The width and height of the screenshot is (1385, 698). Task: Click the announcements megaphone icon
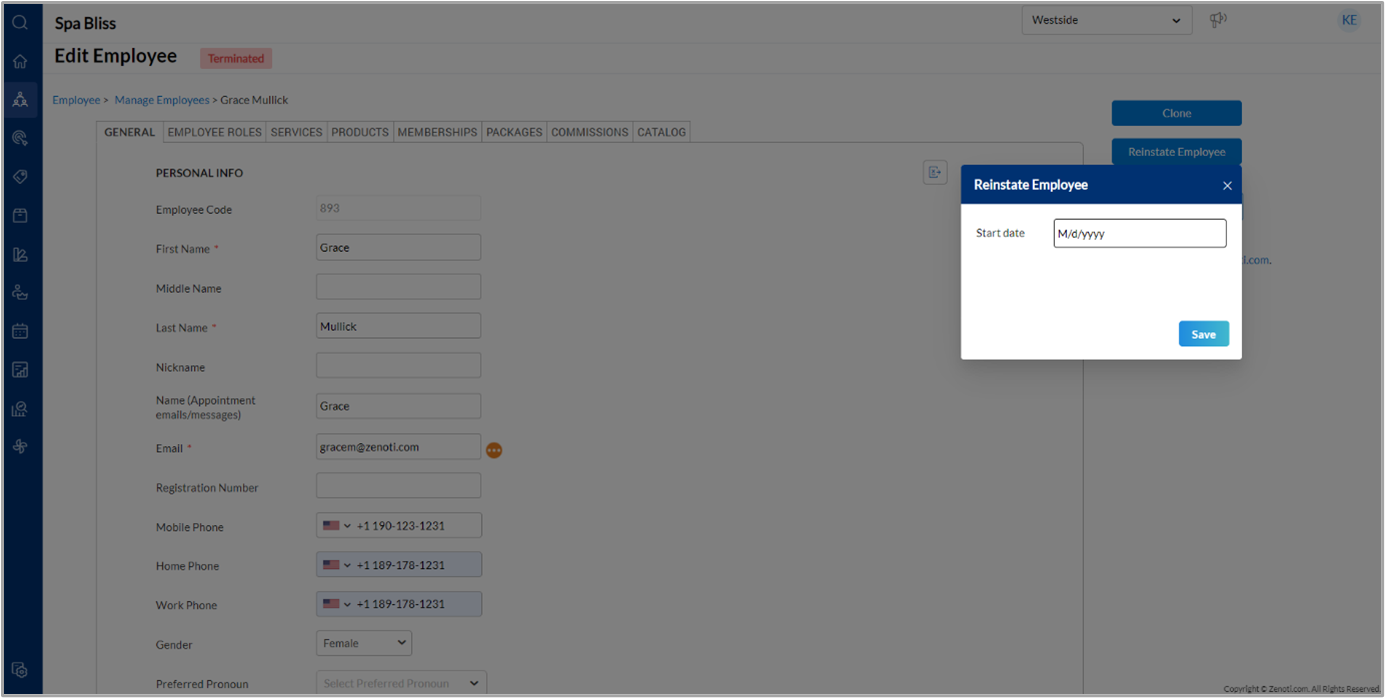[x=1218, y=20]
